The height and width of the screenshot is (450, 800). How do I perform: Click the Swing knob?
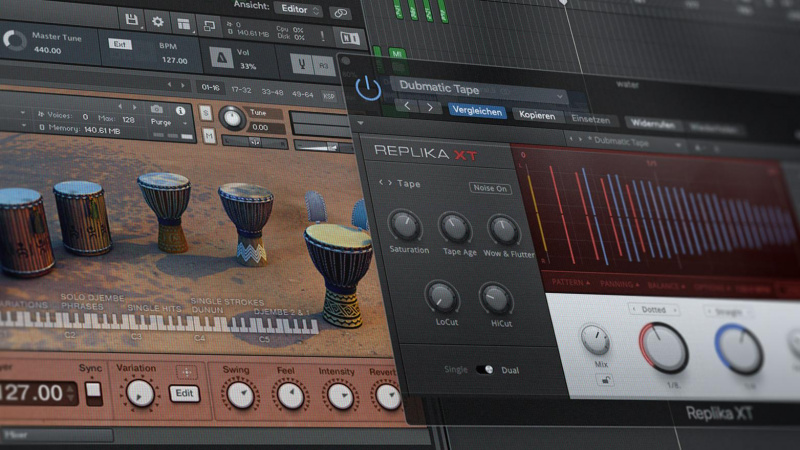(240, 395)
